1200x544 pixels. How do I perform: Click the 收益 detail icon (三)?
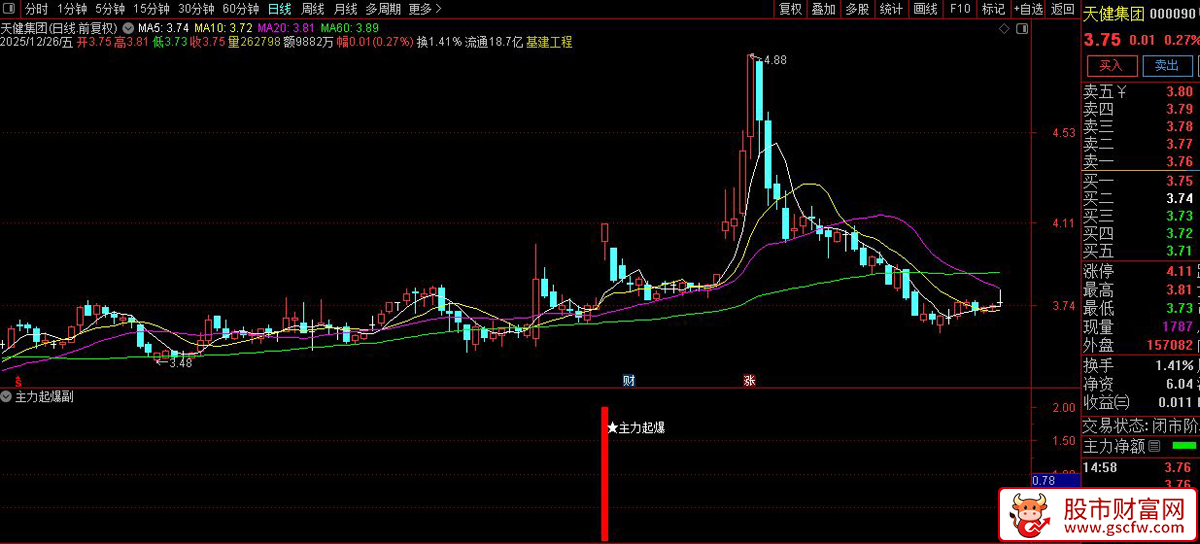tap(1122, 402)
